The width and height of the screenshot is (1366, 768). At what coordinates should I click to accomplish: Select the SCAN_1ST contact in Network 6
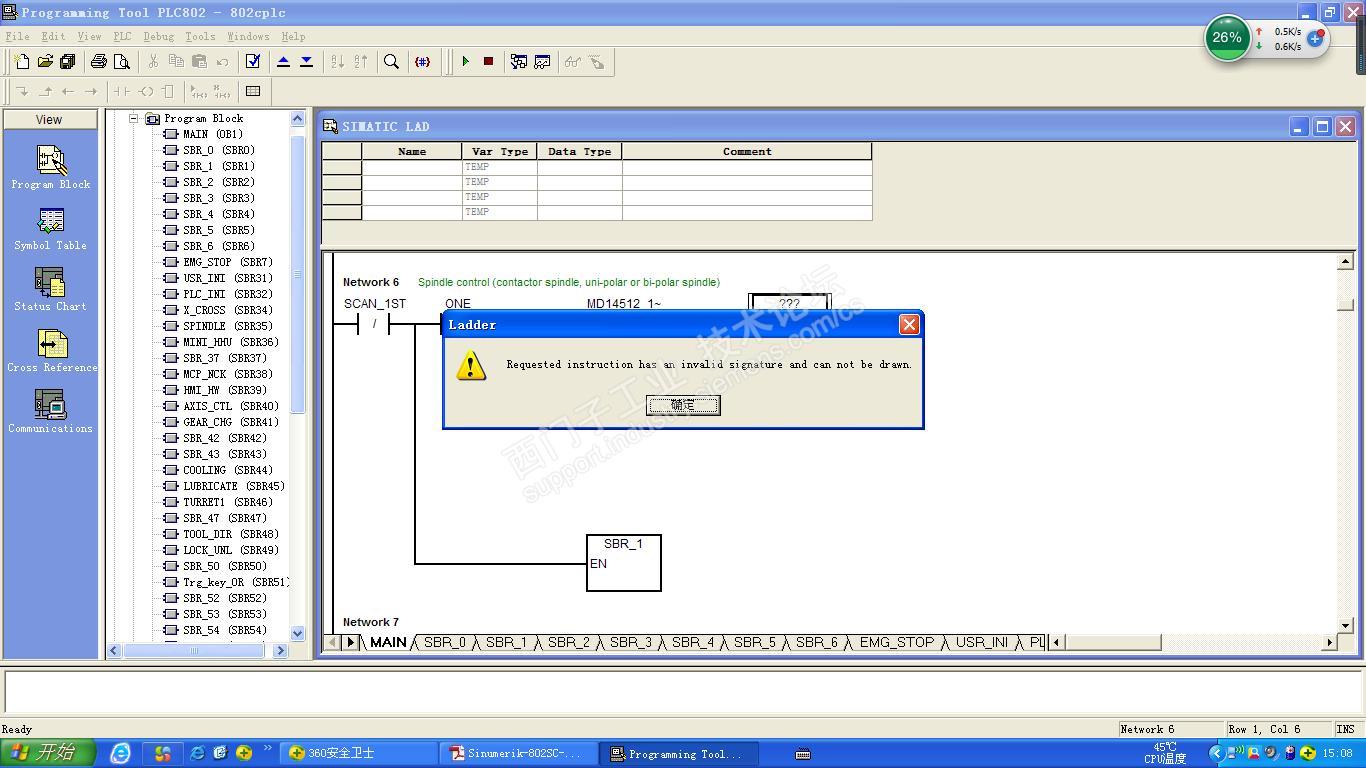(x=374, y=324)
